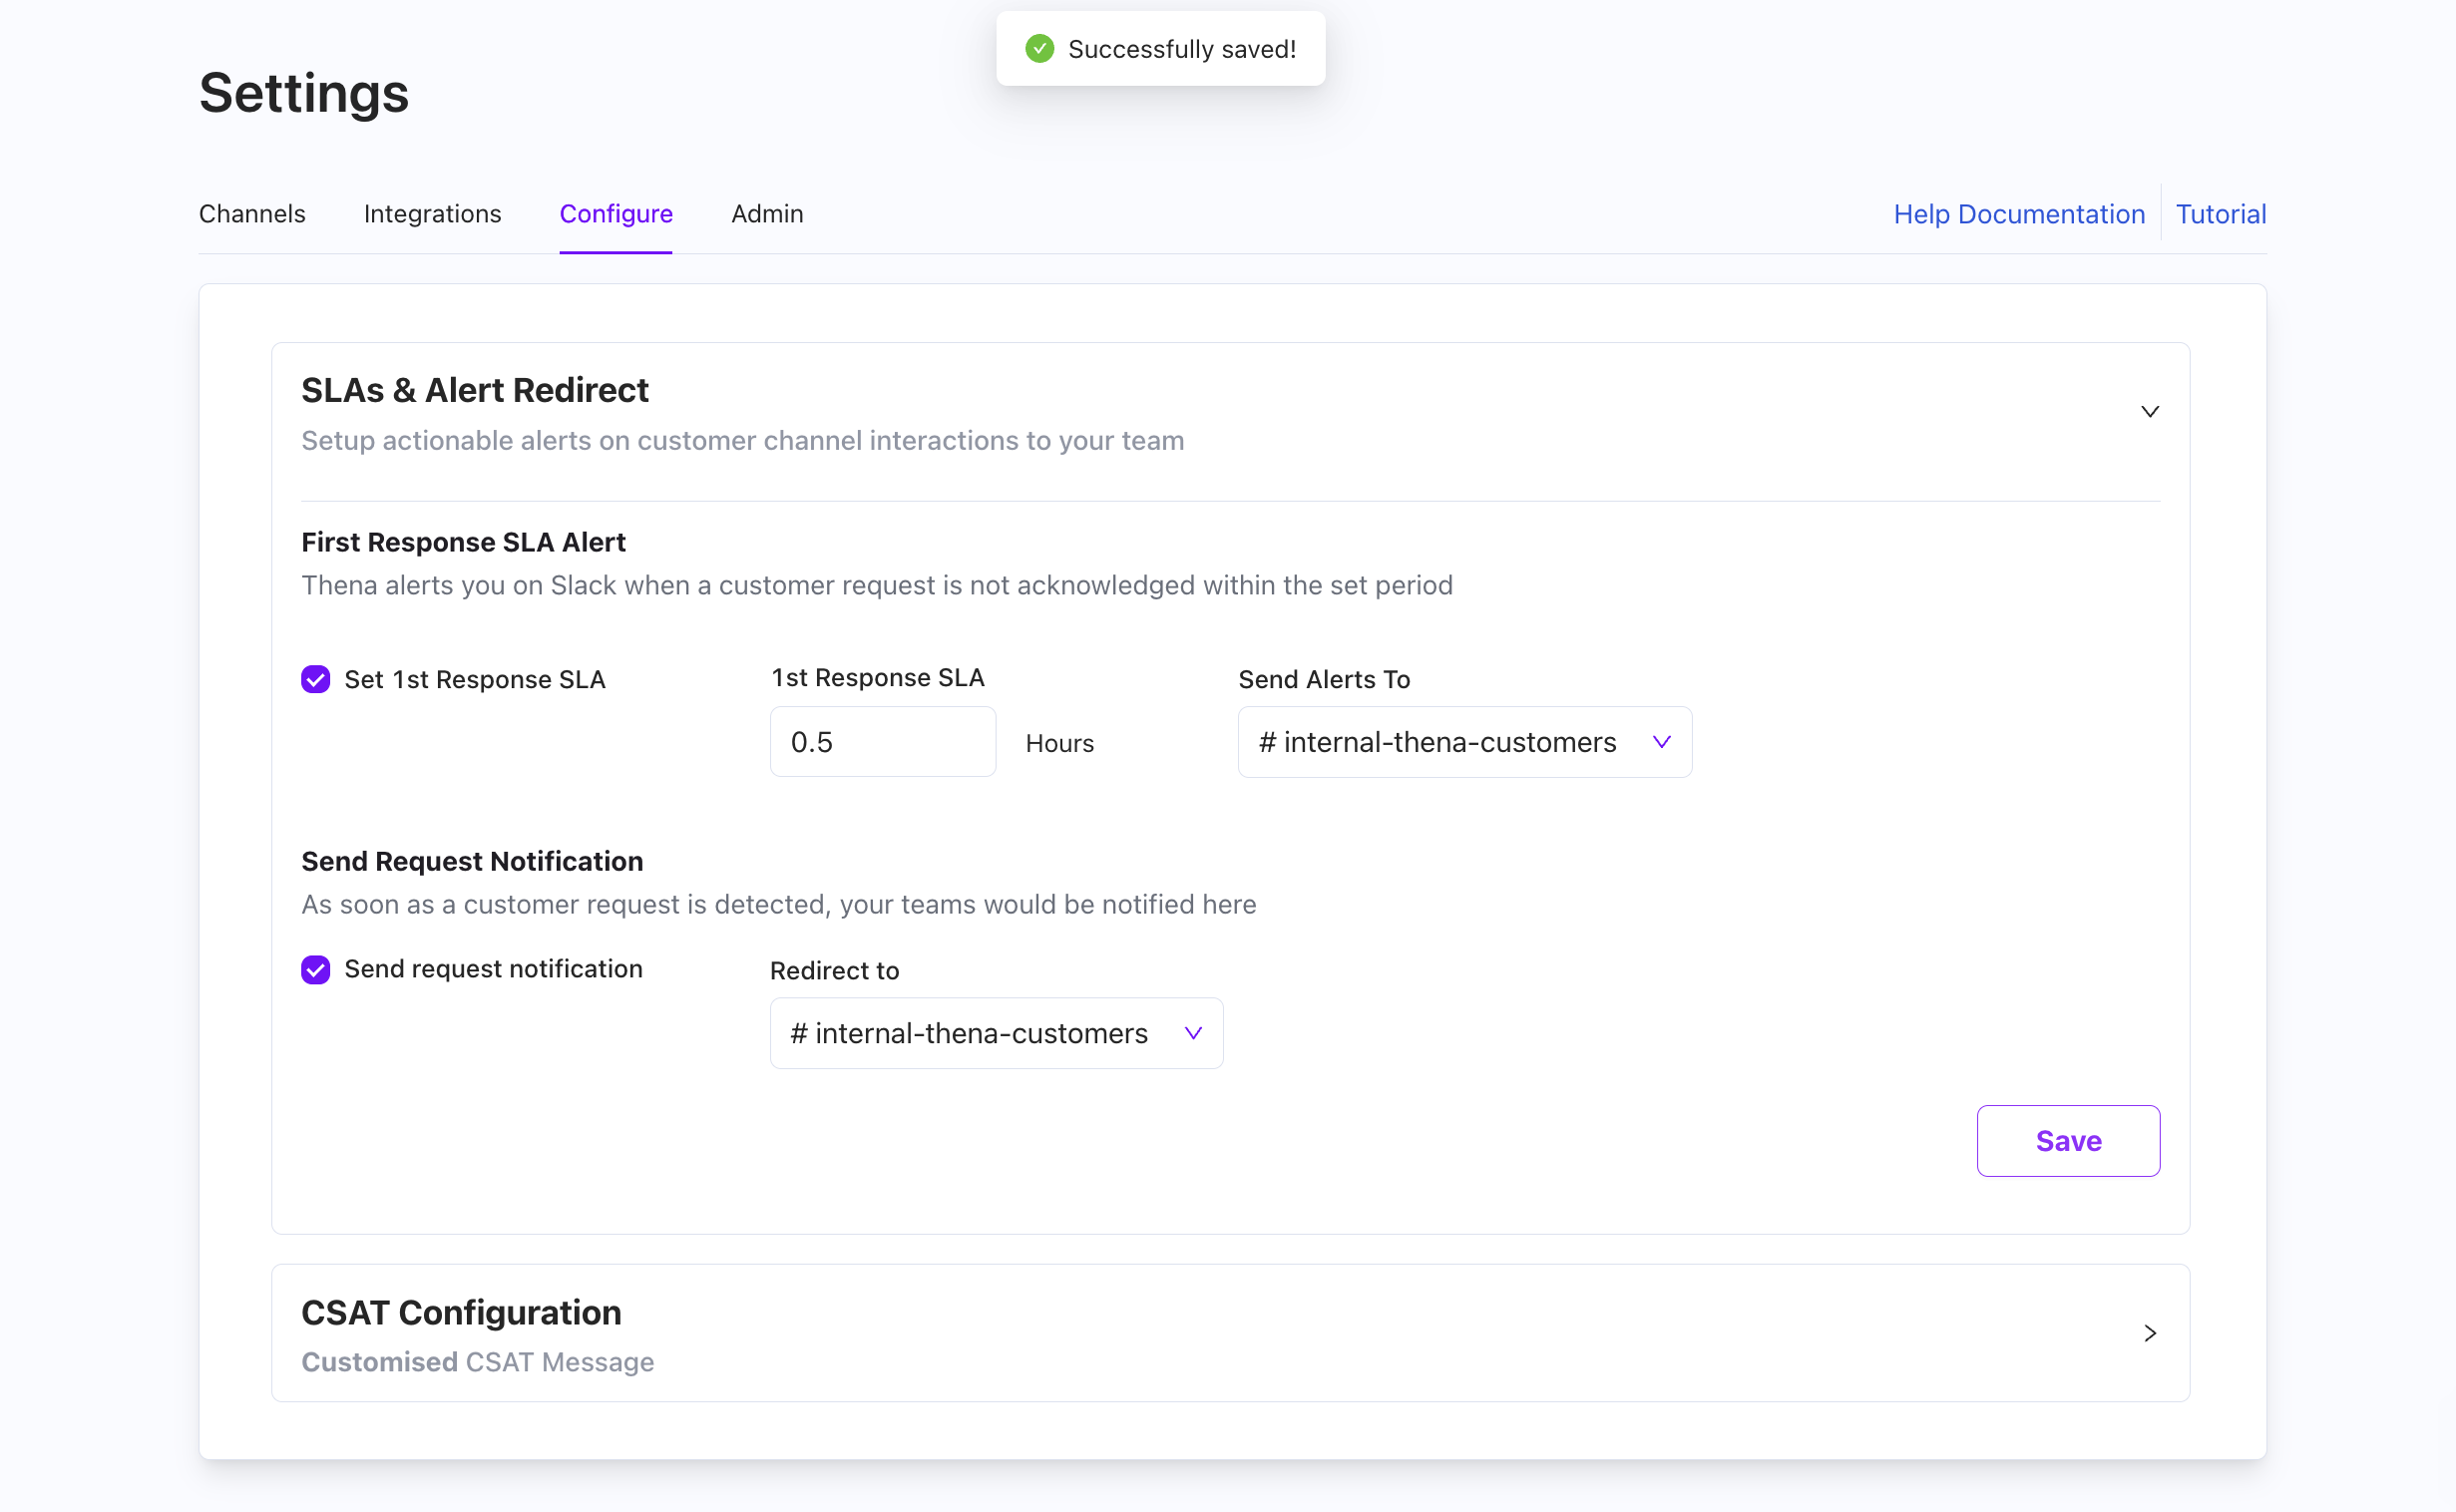
Task: Uncheck Send request notification checkbox
Action: [316, 970]
